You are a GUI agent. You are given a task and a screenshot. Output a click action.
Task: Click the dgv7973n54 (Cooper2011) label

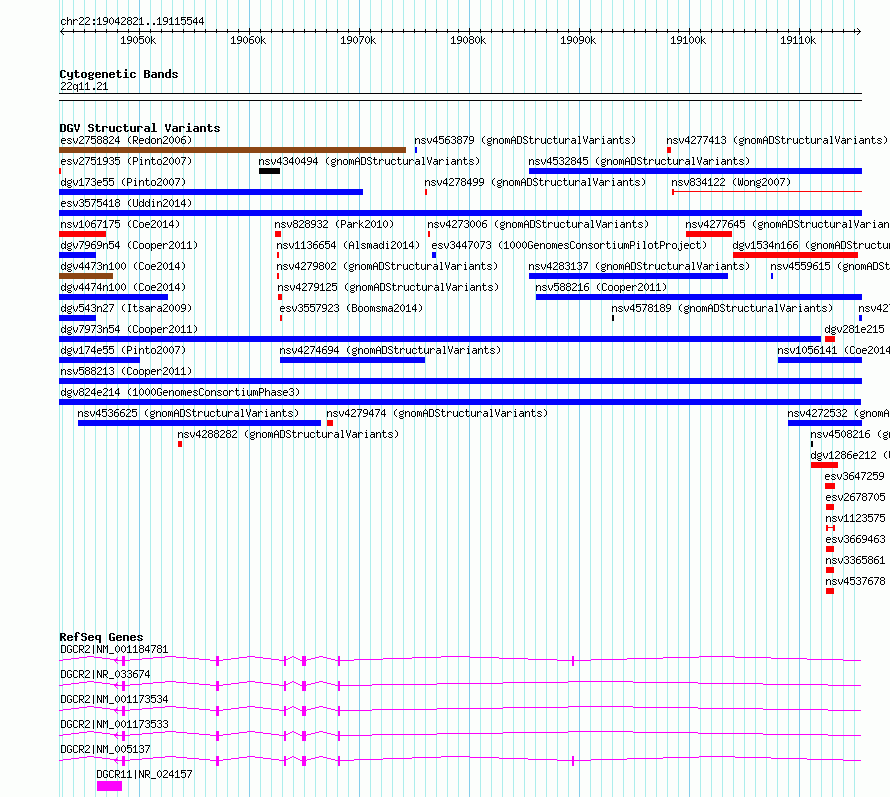coord(129,329)
